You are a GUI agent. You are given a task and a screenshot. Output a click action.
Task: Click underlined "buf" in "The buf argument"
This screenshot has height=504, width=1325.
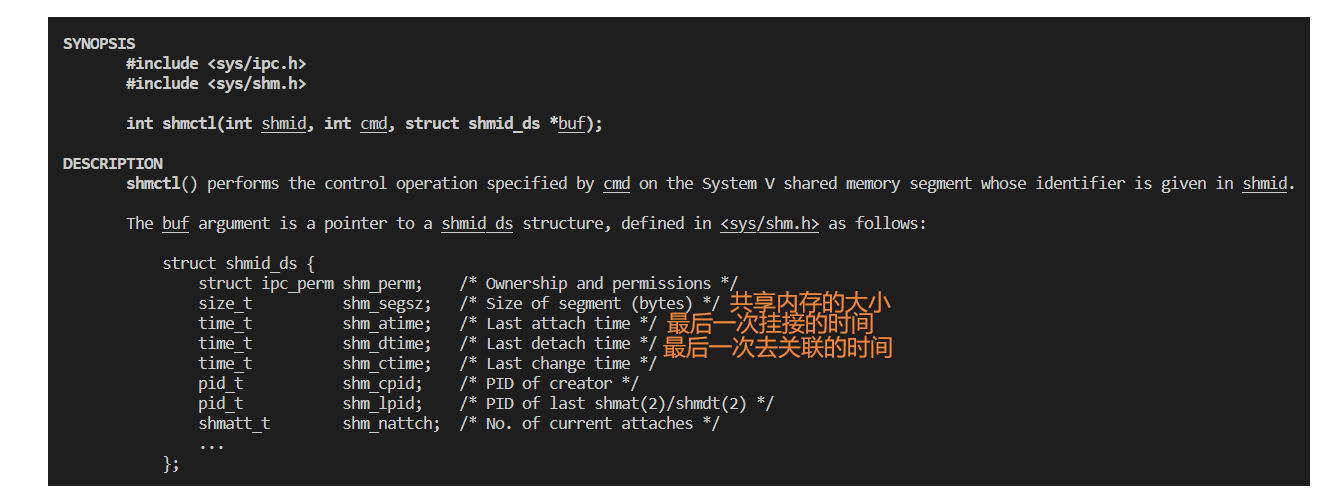coord(175,224)
